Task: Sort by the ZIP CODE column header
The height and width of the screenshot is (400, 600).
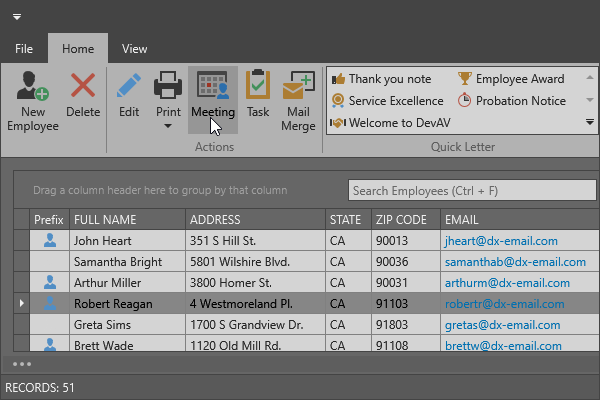Action: pyautogui.click(x=406, y=220)
